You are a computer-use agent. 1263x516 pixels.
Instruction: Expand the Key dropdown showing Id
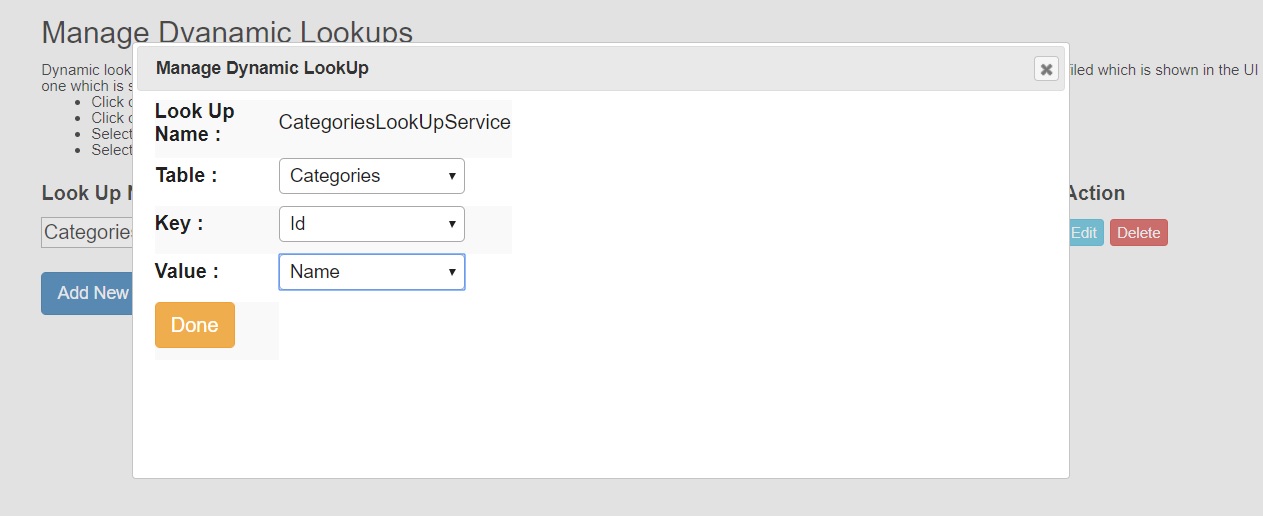(x=371, y=224)
